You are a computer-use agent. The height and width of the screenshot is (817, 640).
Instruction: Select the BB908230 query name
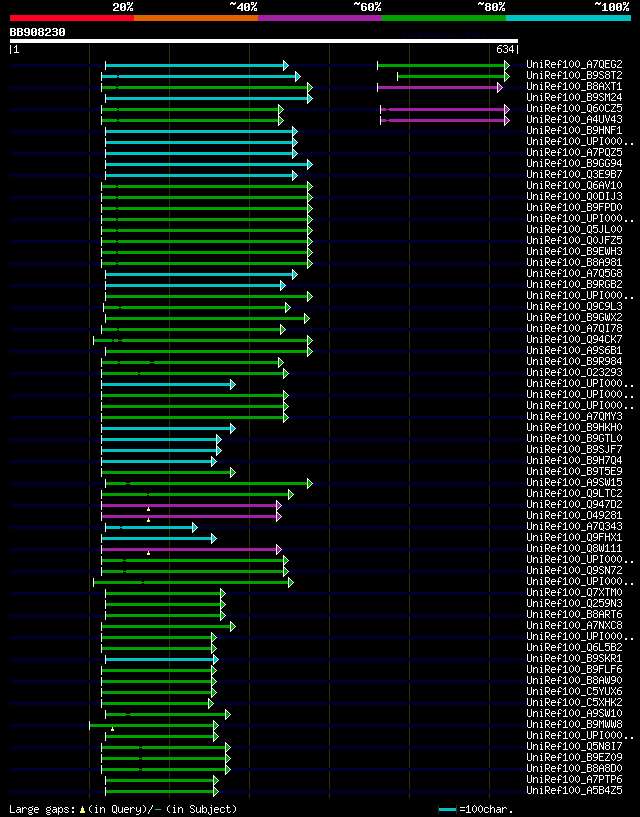coord(38,32)
